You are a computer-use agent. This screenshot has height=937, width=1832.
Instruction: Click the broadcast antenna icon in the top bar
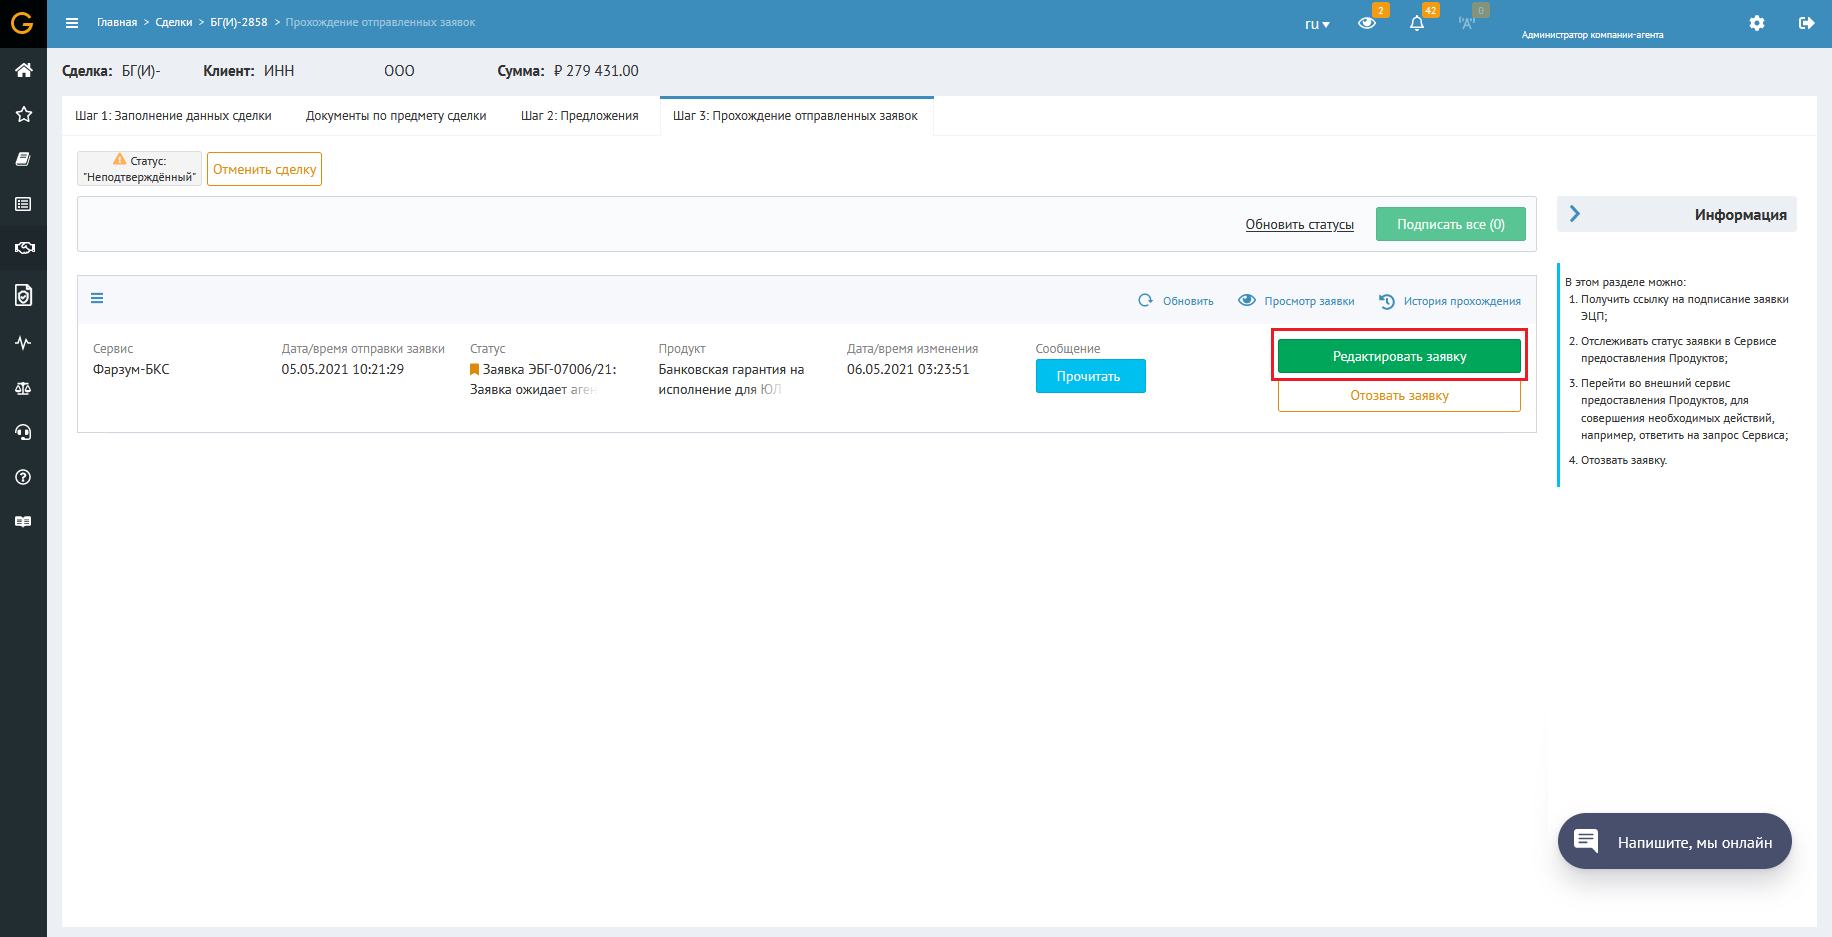1467,23
